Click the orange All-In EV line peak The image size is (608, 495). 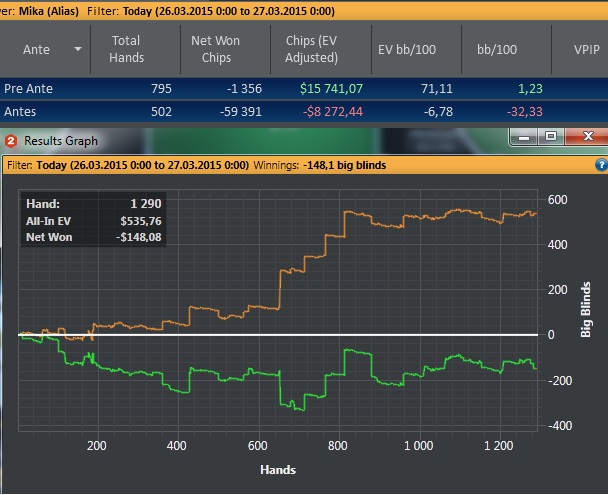click(x=459, y=210)
